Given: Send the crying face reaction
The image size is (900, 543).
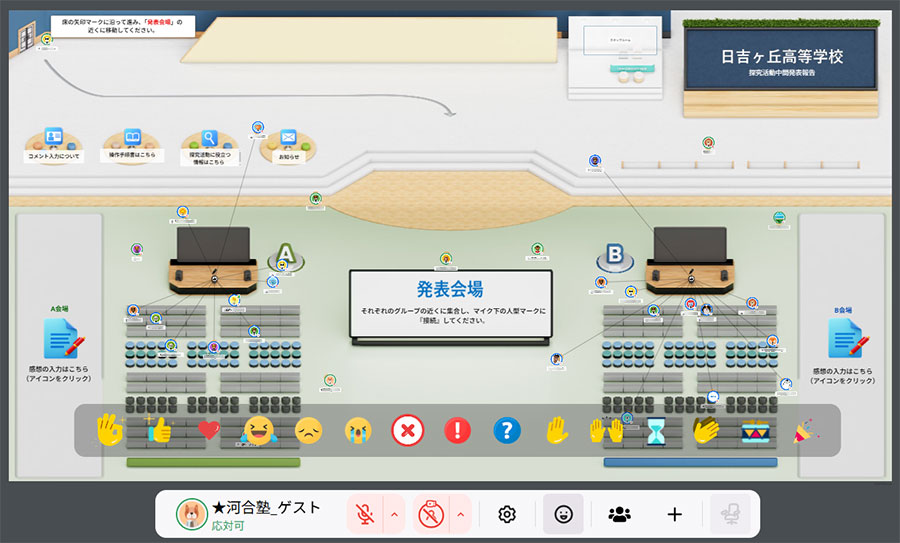Looking at the screenshot, I should (358, 430).
